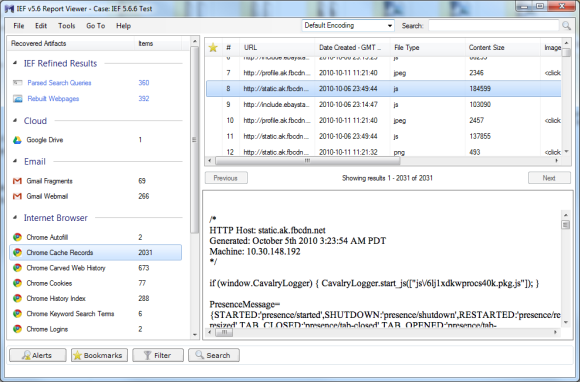Click the magnifier search icon in toolbar
The width and height of the screenshot is (580, 382).
click(566, 26)
